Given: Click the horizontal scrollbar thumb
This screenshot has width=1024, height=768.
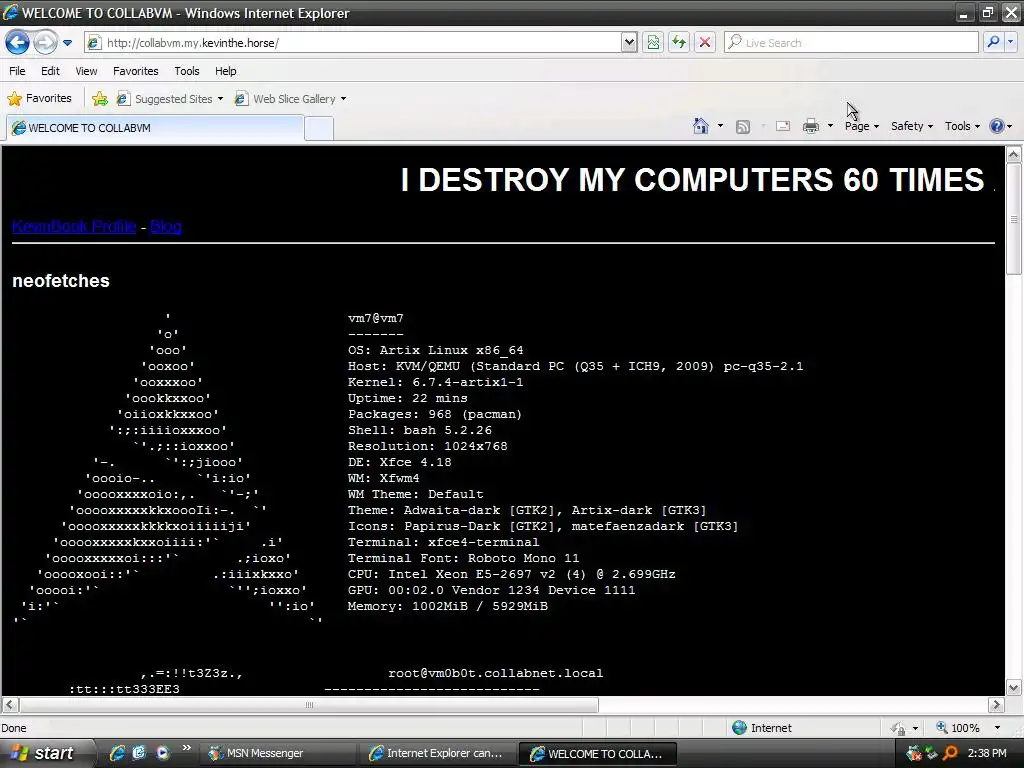Looking at the screenshot, I should (309, 705).
